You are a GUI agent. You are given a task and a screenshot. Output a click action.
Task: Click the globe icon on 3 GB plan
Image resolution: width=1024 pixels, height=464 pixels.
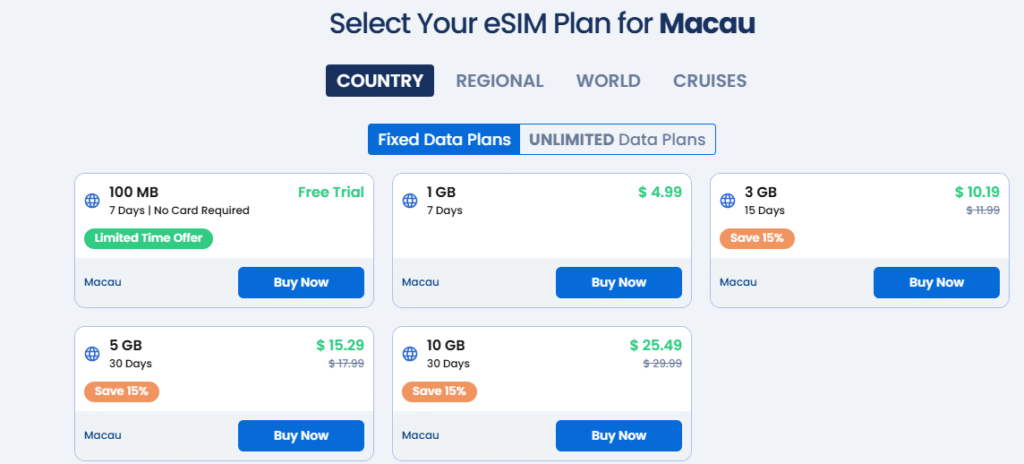pos(727,201)
